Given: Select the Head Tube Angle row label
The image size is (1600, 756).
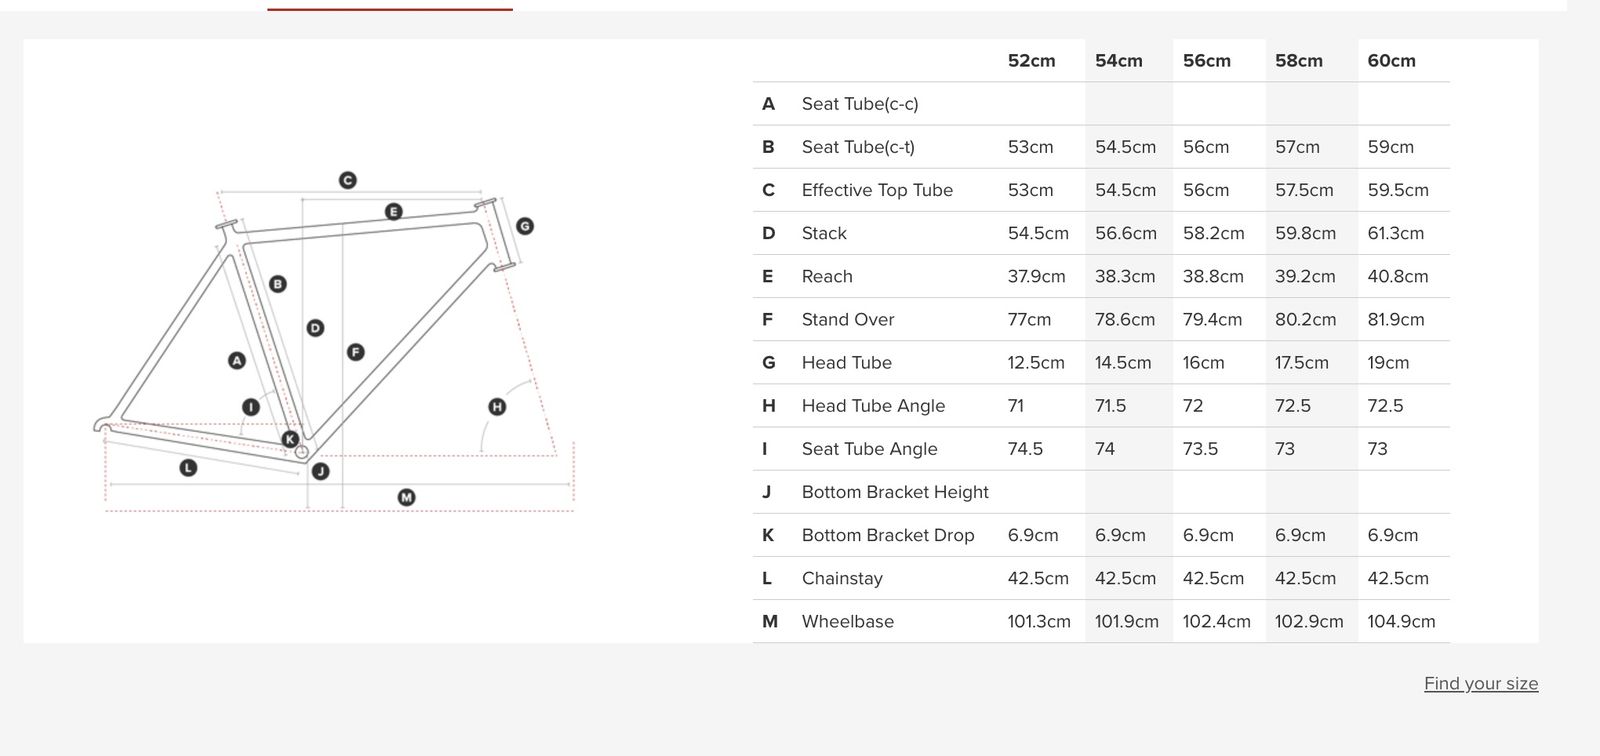Looking at the screenshot, I should pos(873,406).
